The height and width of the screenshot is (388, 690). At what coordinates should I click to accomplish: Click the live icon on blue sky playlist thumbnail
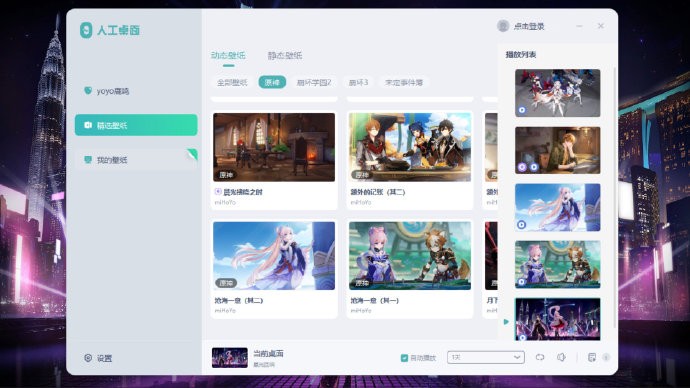(522, 224)
